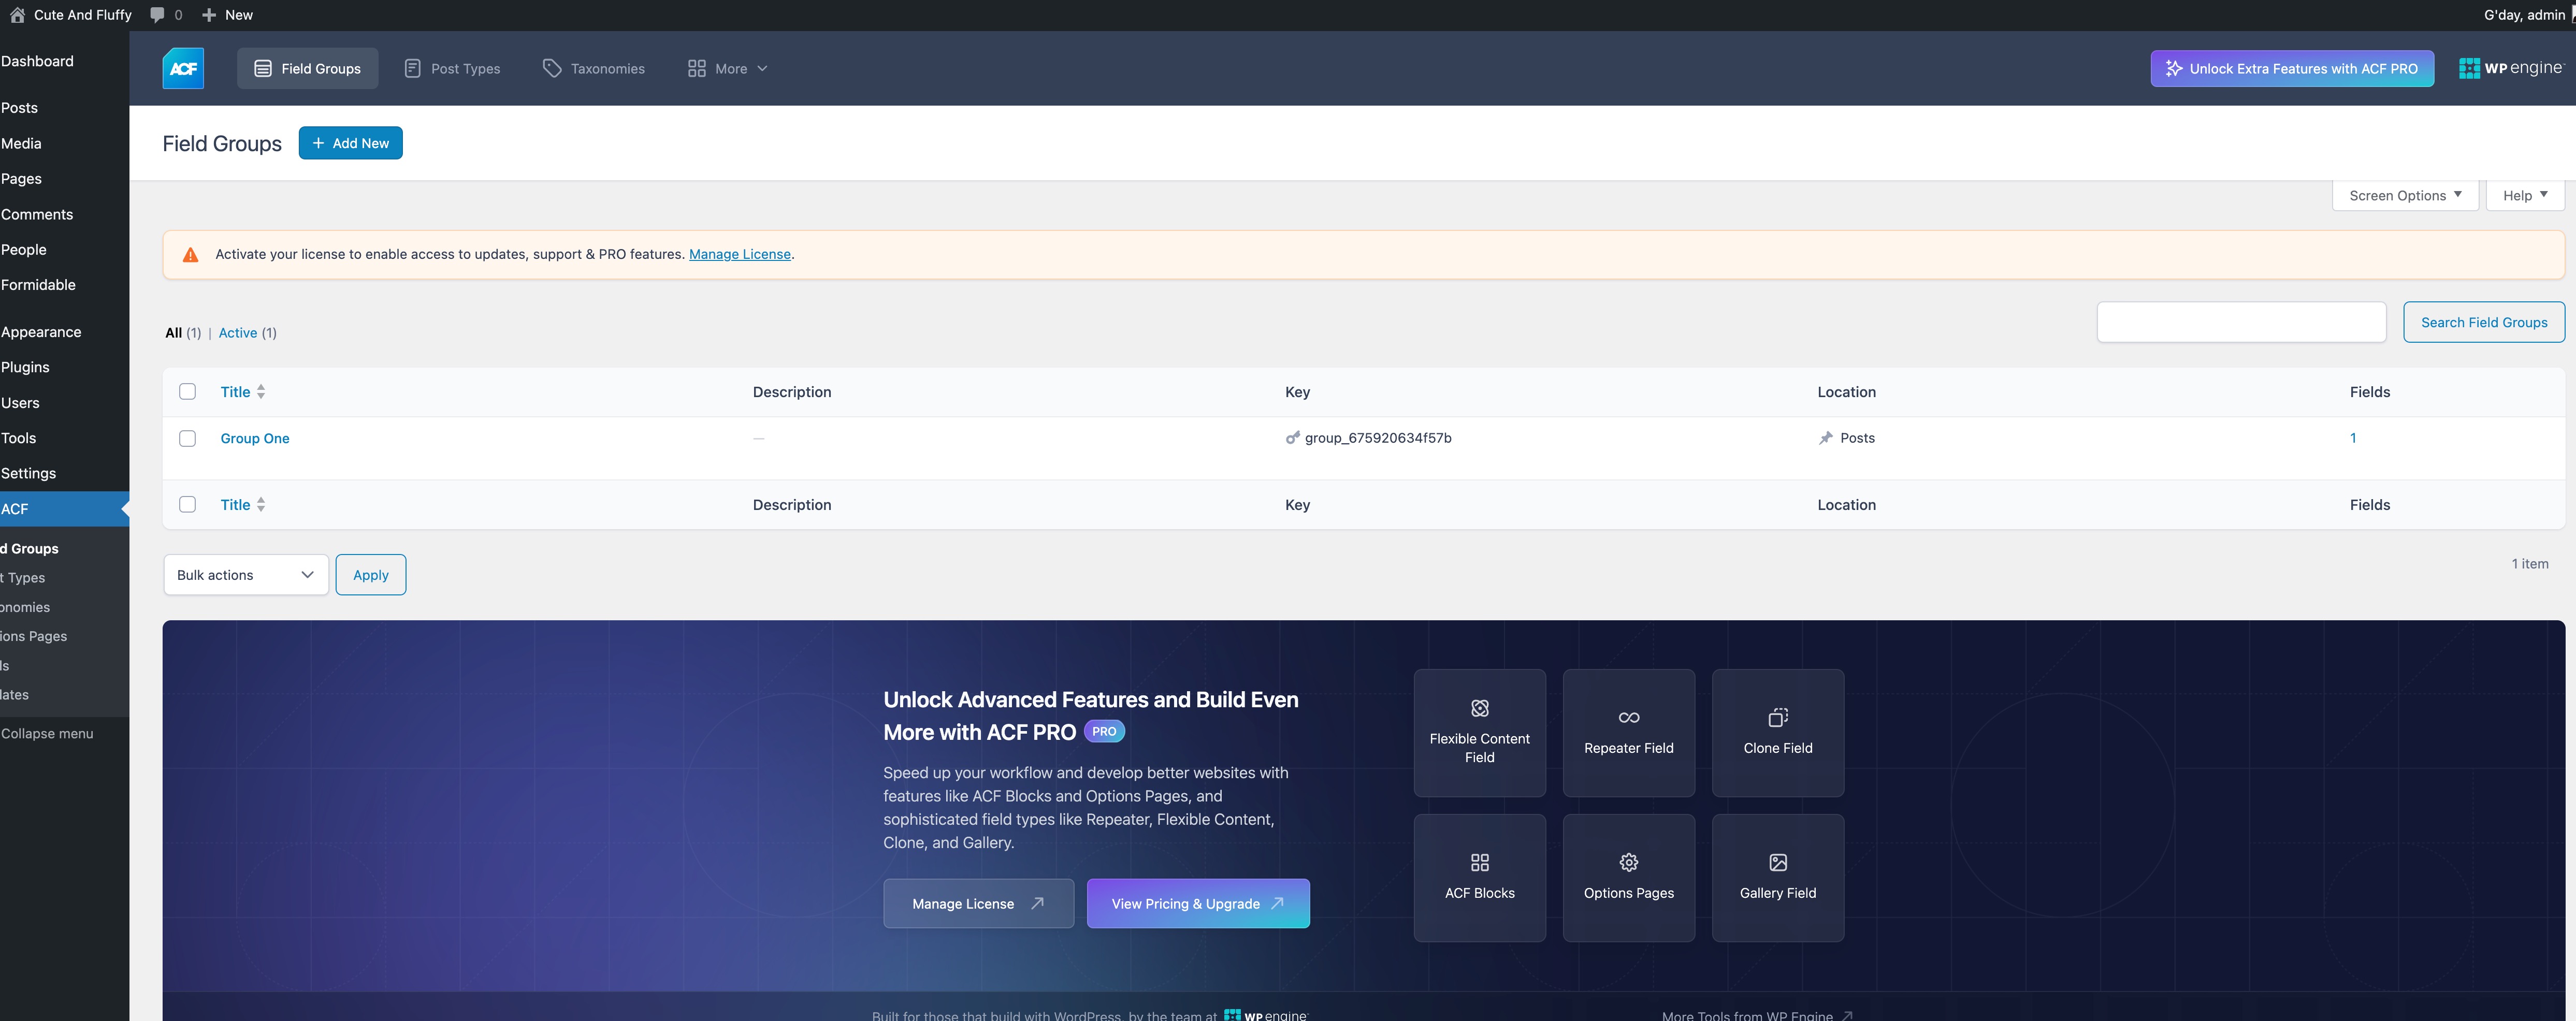
Task: Click the Post Types document icon
Action: pyautogui.click(x=412, y=68)
